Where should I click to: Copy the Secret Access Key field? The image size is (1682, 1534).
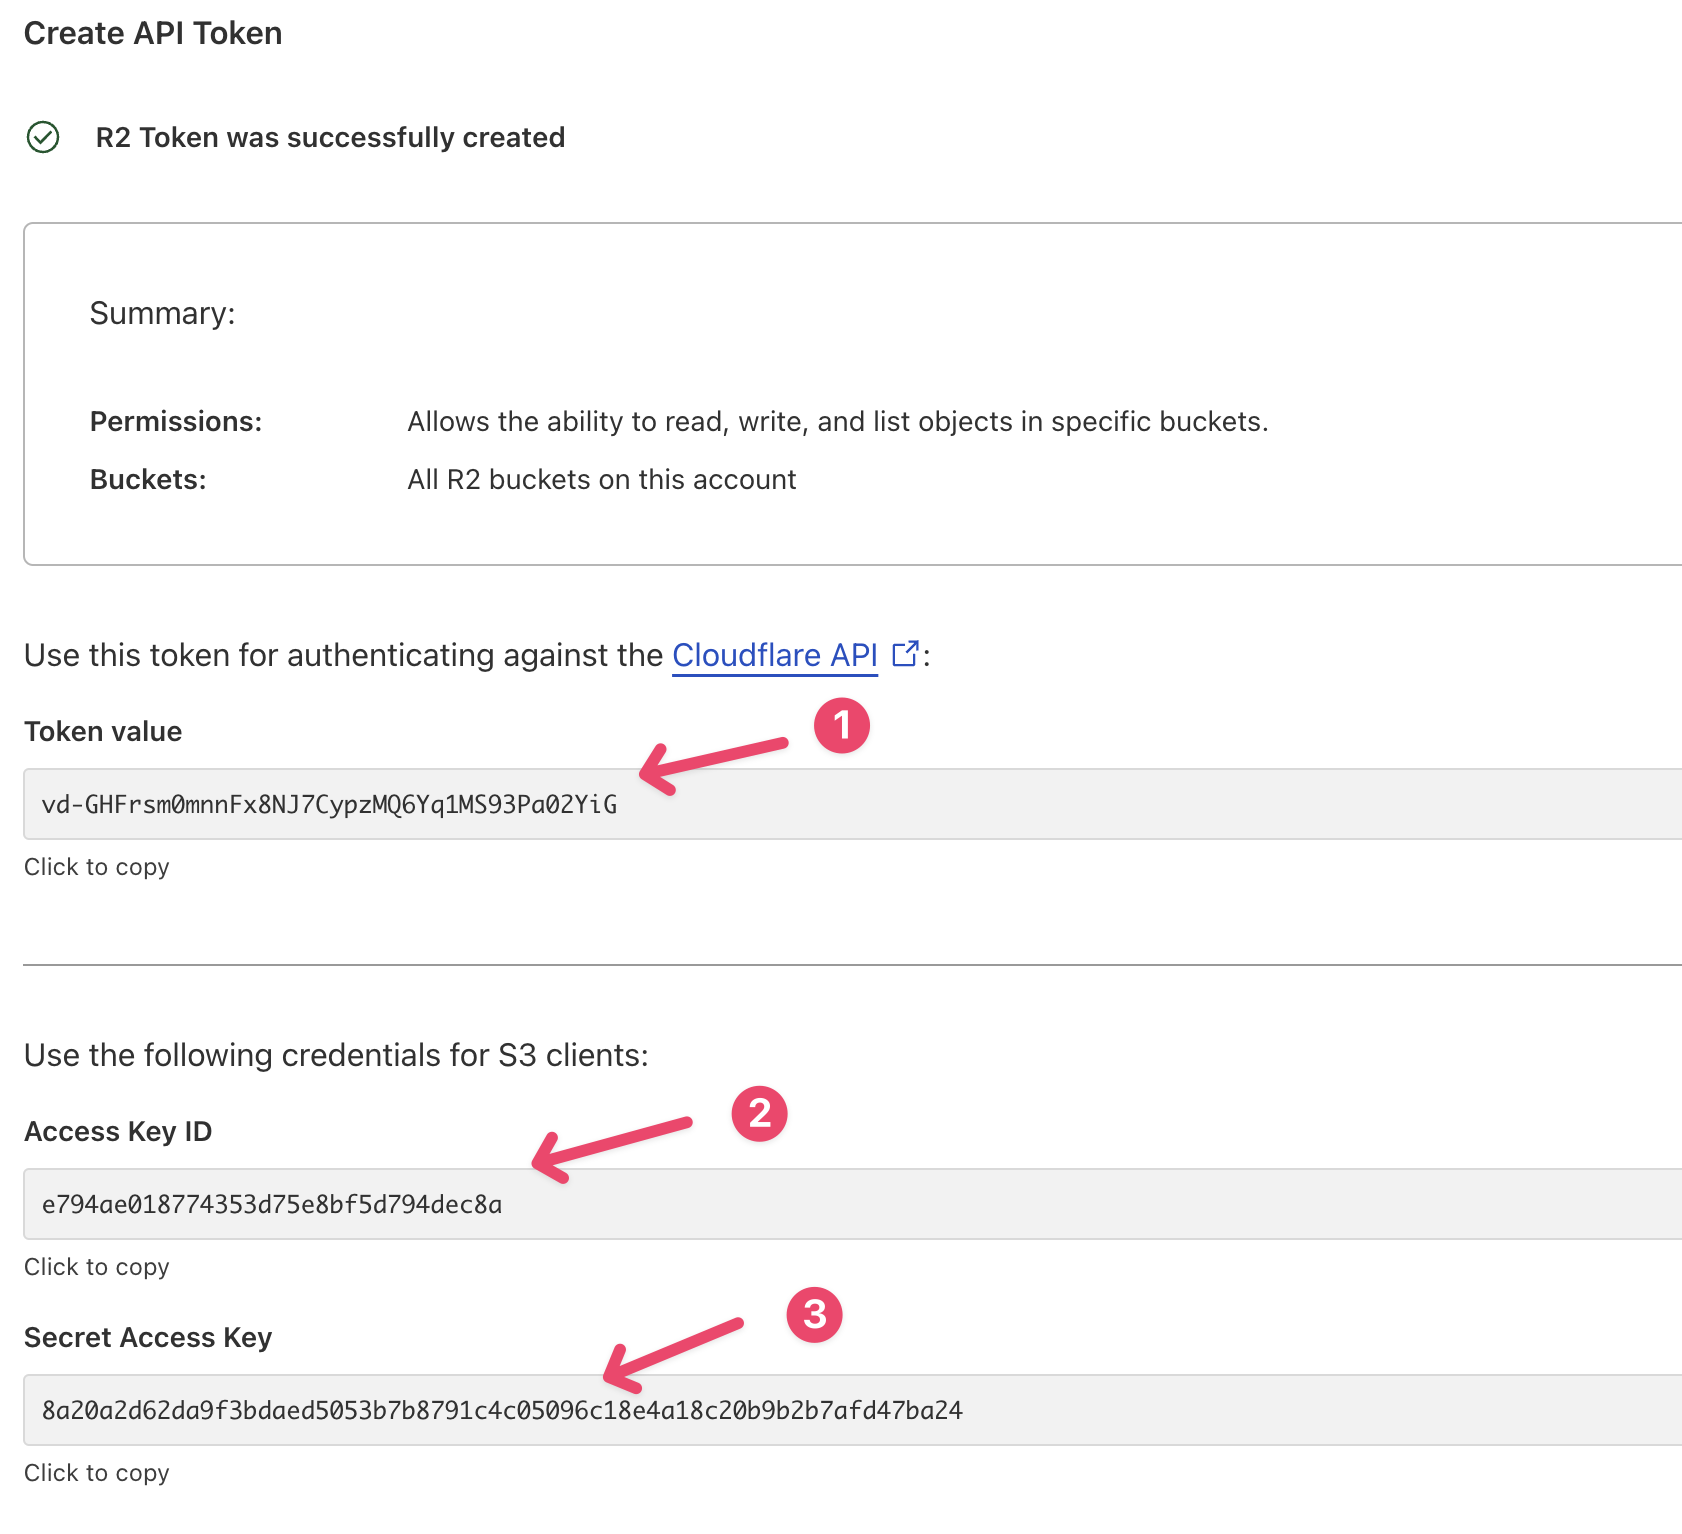[x=852, y=1410]
